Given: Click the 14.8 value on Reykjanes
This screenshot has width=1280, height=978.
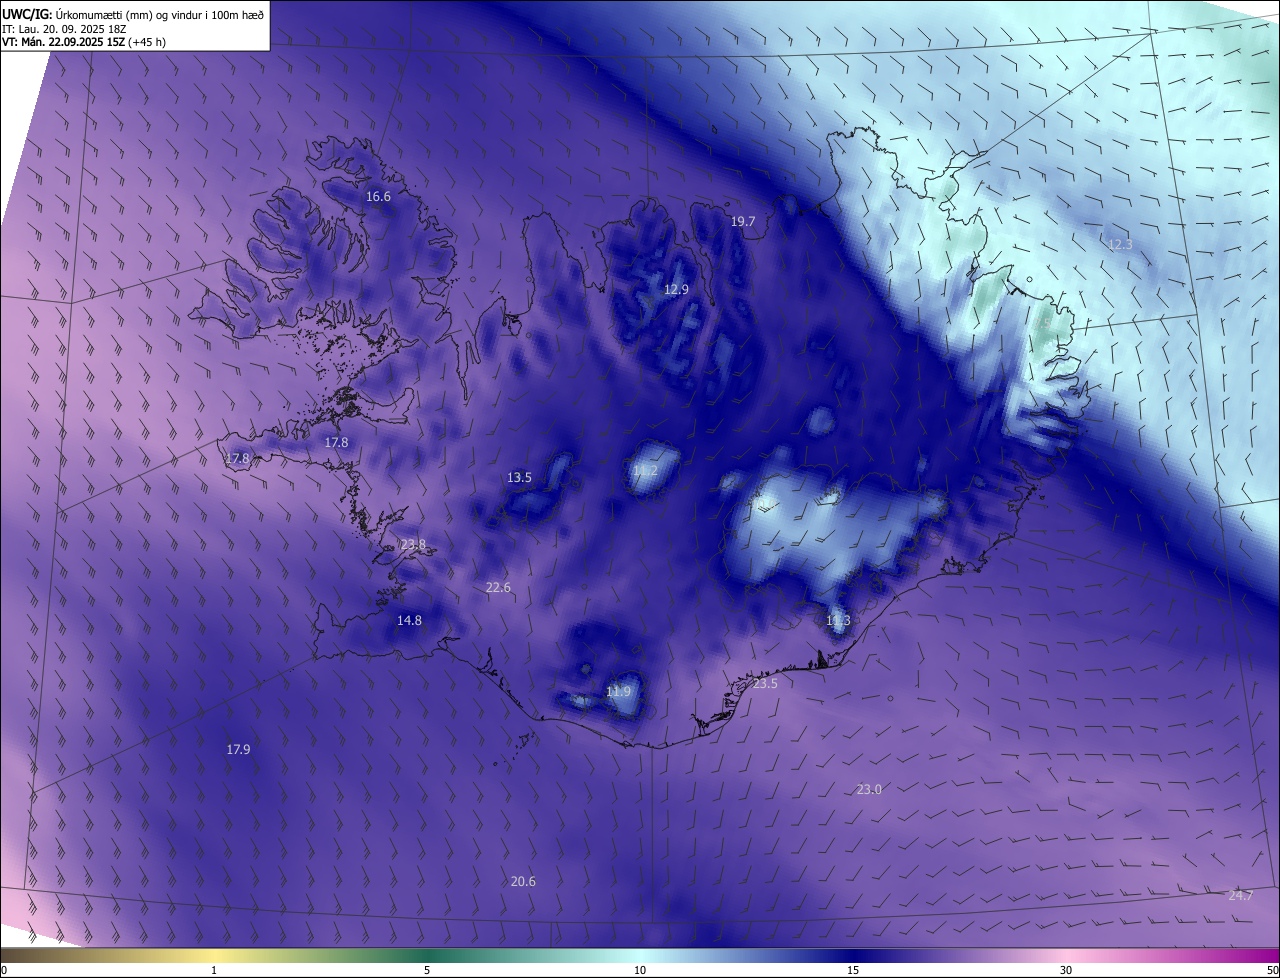Looking at the screenshot, I should (x=409, y=621).
